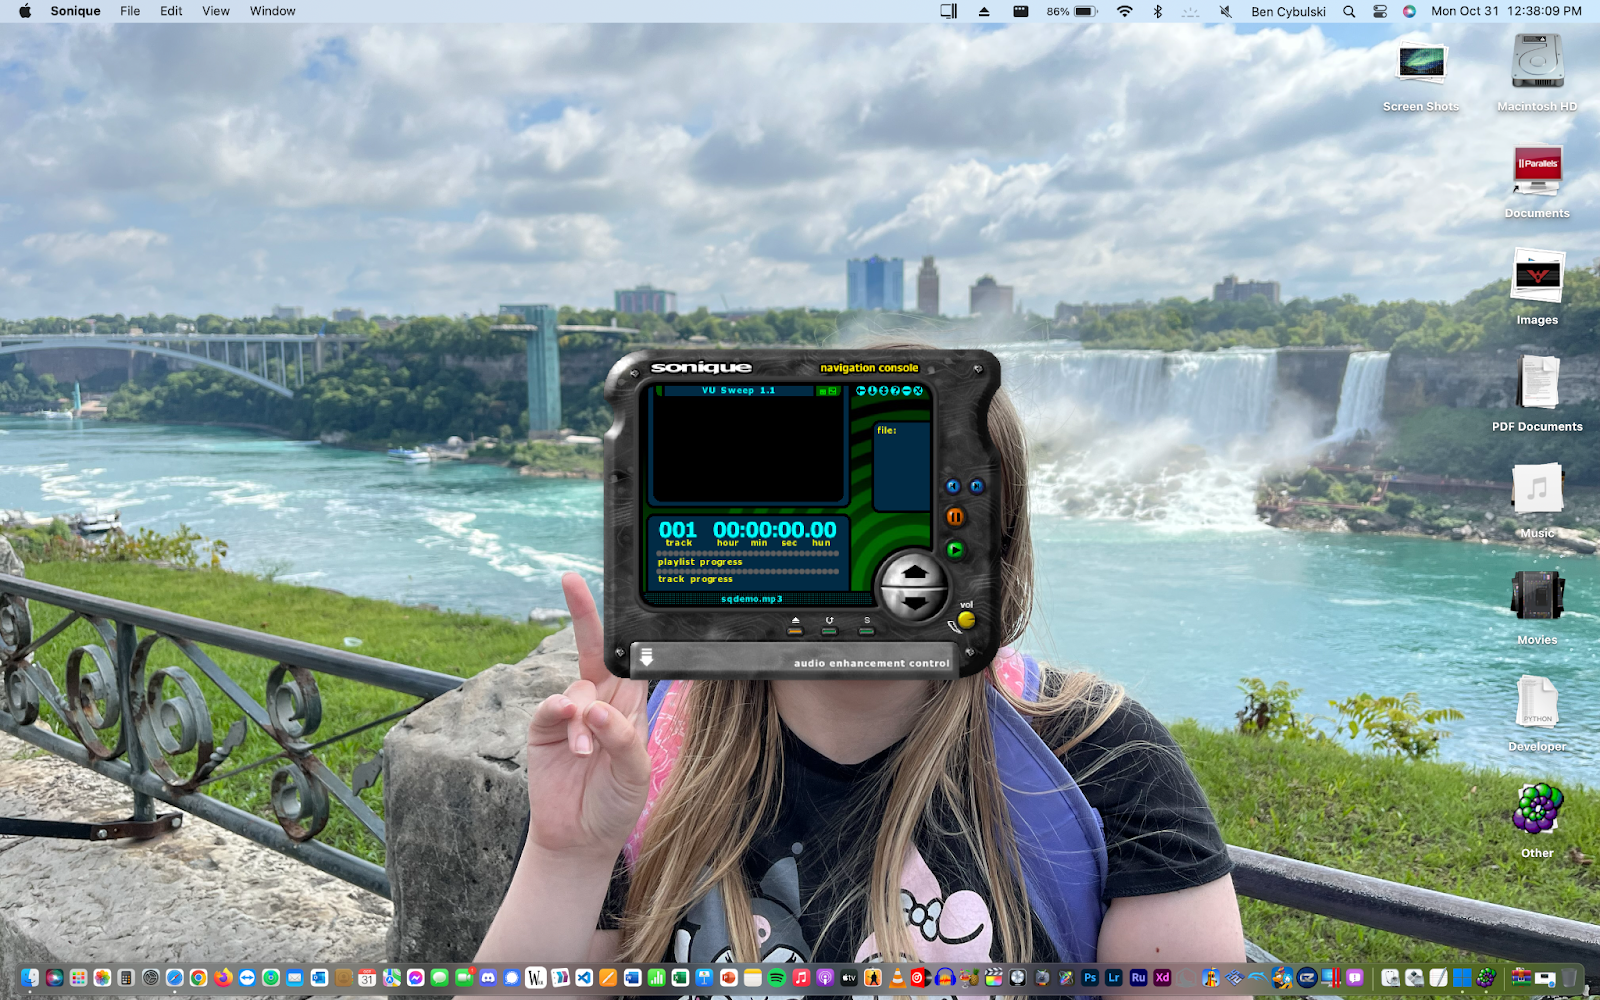
Task: Select the Other desktop folder
Action: pos(1537,820)
